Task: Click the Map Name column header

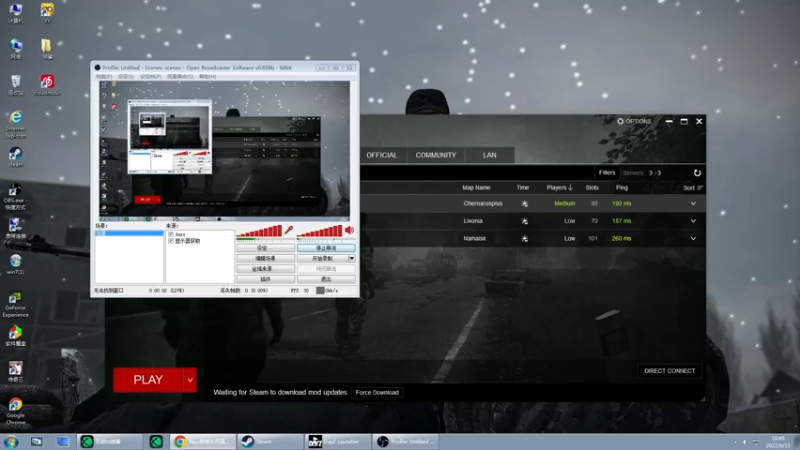Action: (476, 188)
